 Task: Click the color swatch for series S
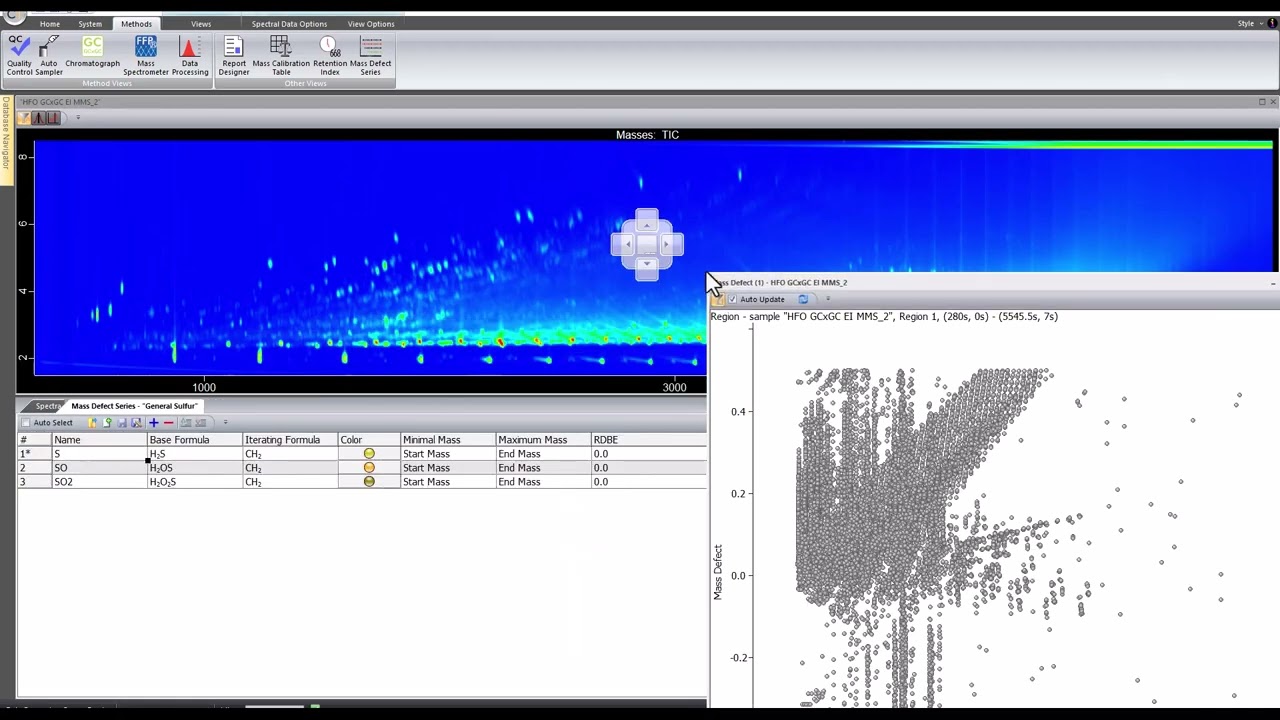[369, 454]
